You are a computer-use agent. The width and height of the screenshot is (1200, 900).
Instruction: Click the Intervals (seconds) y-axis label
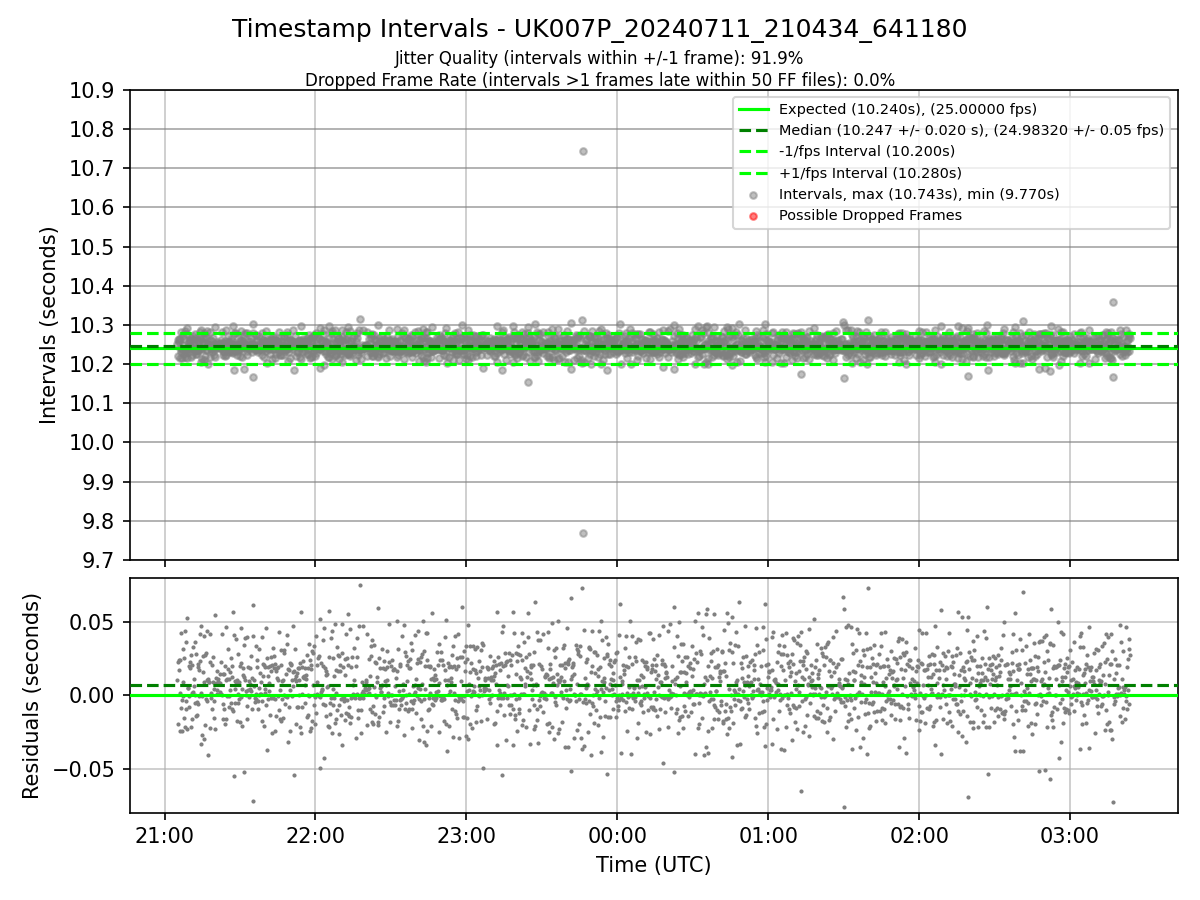pos(49,325)
